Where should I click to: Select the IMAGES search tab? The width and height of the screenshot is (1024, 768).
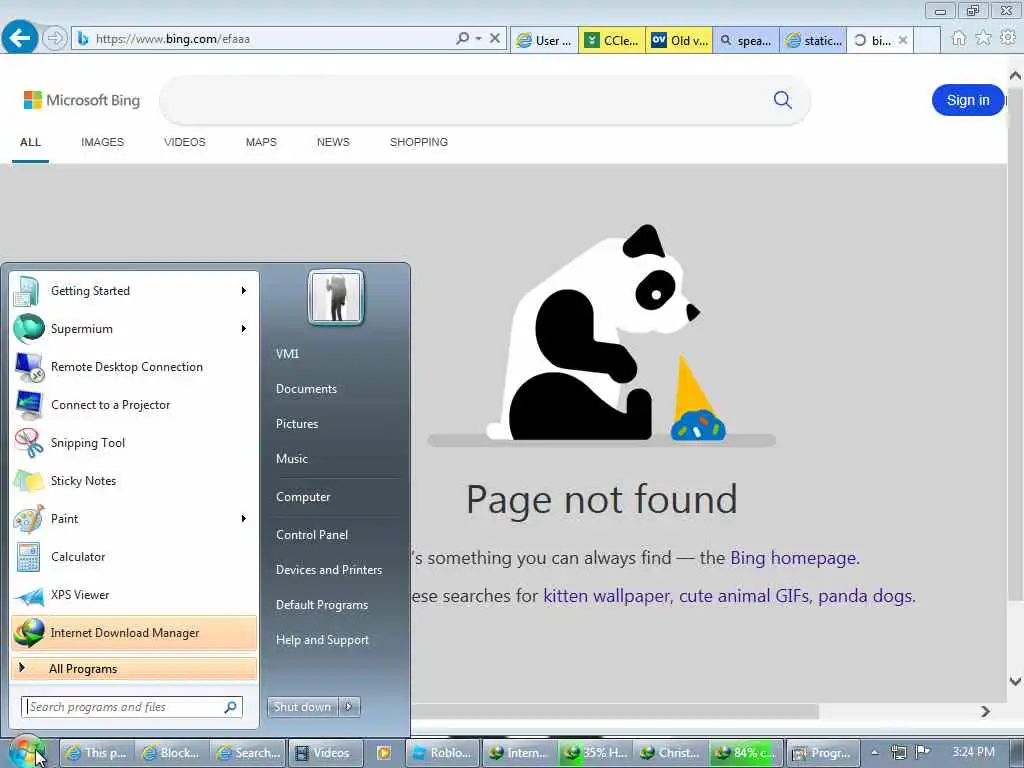pos(103,142)
